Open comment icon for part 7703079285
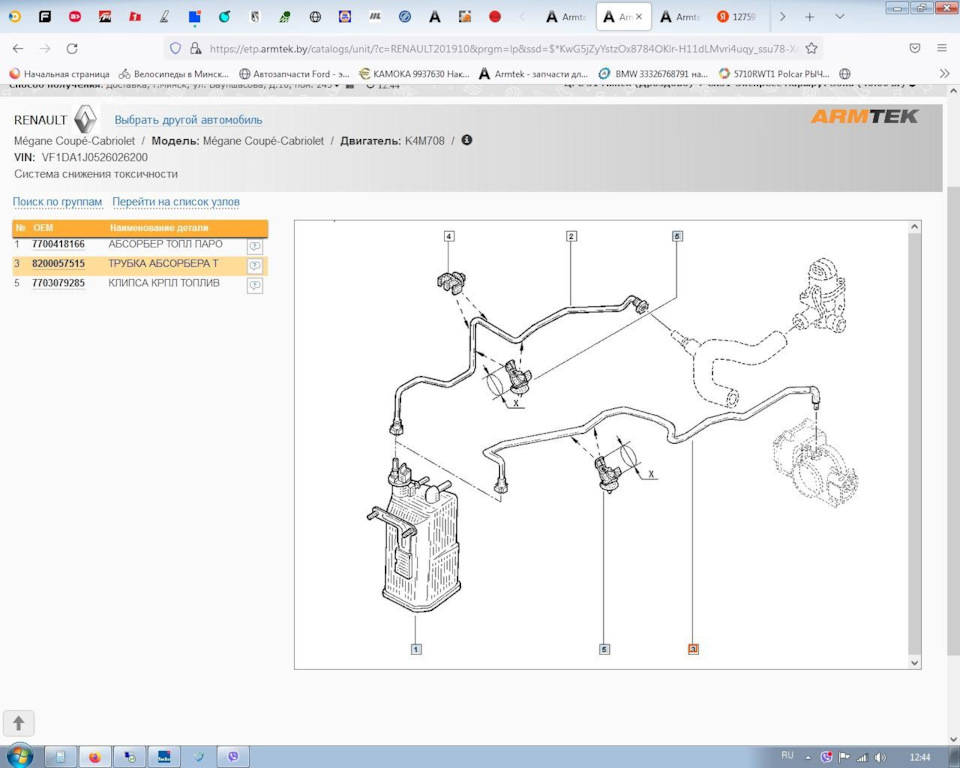Viewport: 960px width, 768px height. click(x=255, y=285)
